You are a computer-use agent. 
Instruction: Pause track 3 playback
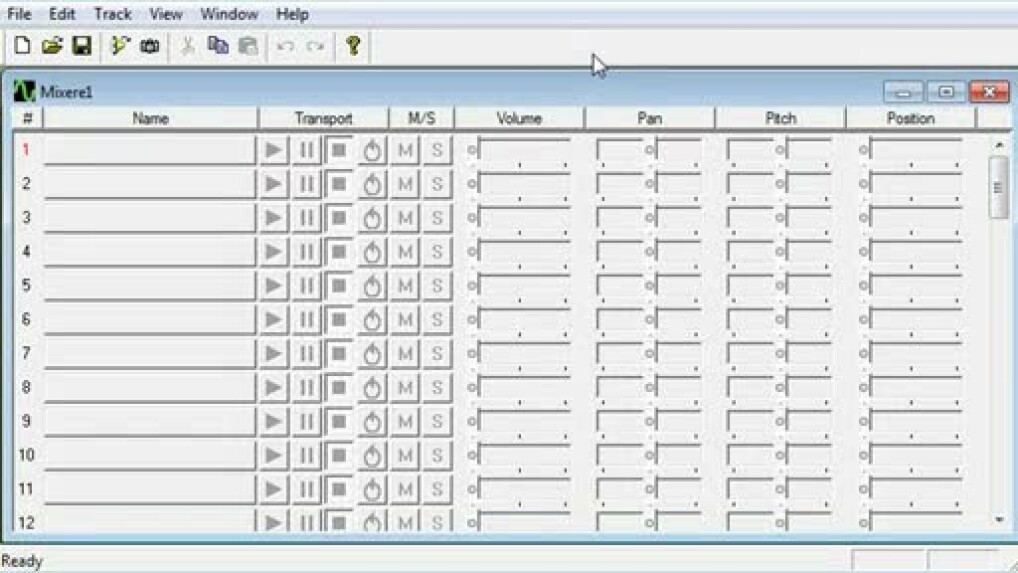pyautogui.click(x=306, y=217)
